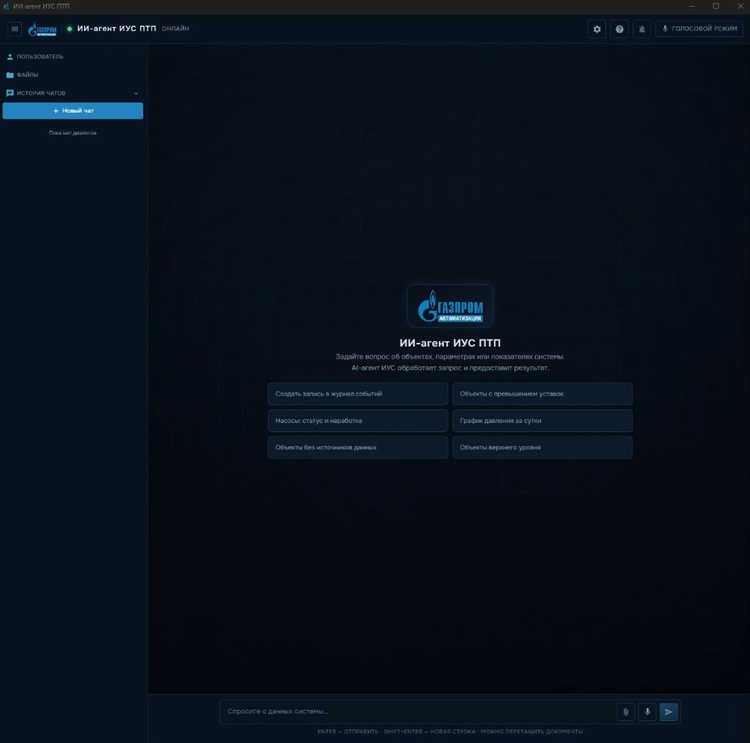Collapse История чатов chevron
Image resolution: width=750 pixels, height=743 pixels.
[x=136, y=93]
